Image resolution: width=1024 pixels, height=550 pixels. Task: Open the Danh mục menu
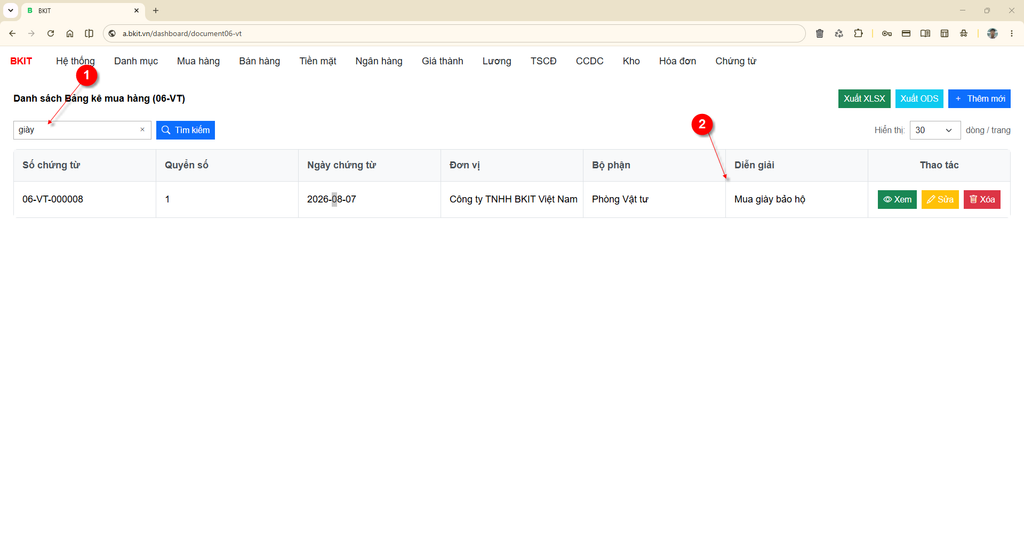click(x=136, y=61)
